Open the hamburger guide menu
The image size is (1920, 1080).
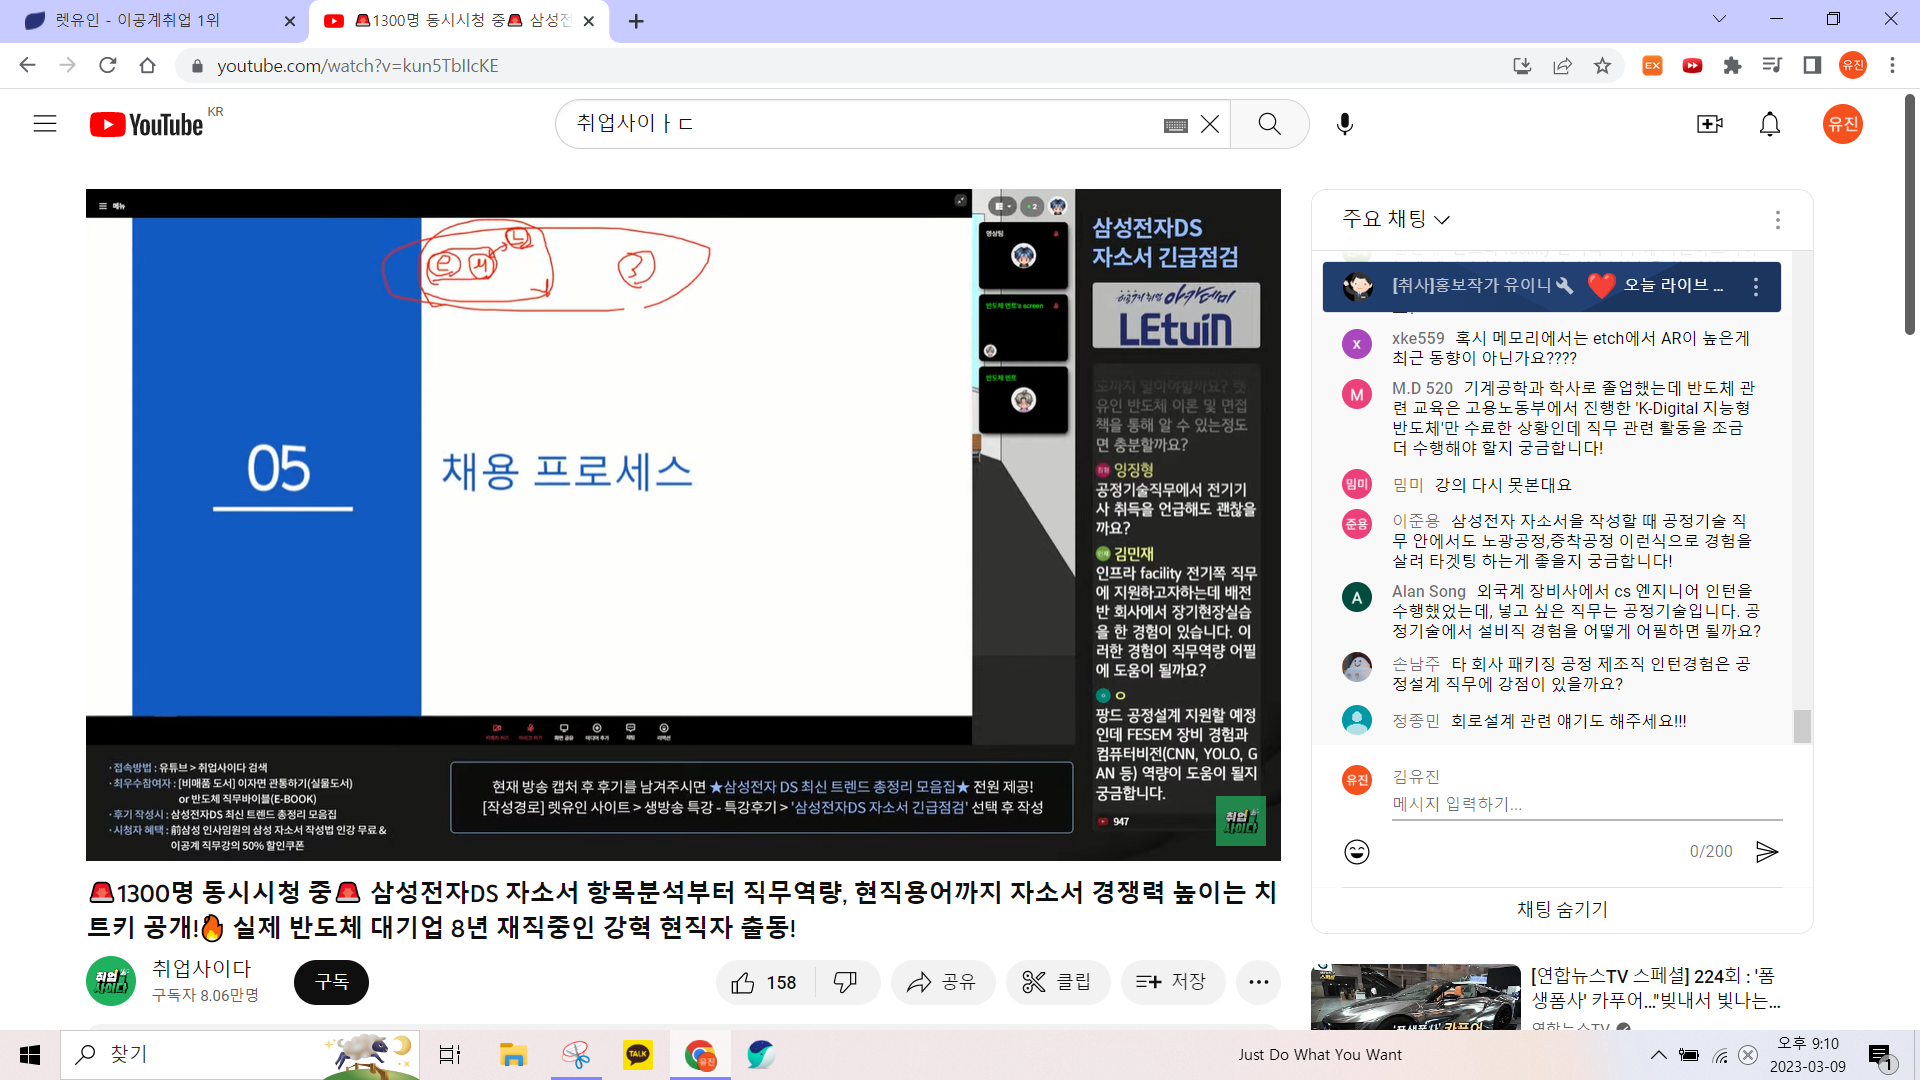[45, 124]
